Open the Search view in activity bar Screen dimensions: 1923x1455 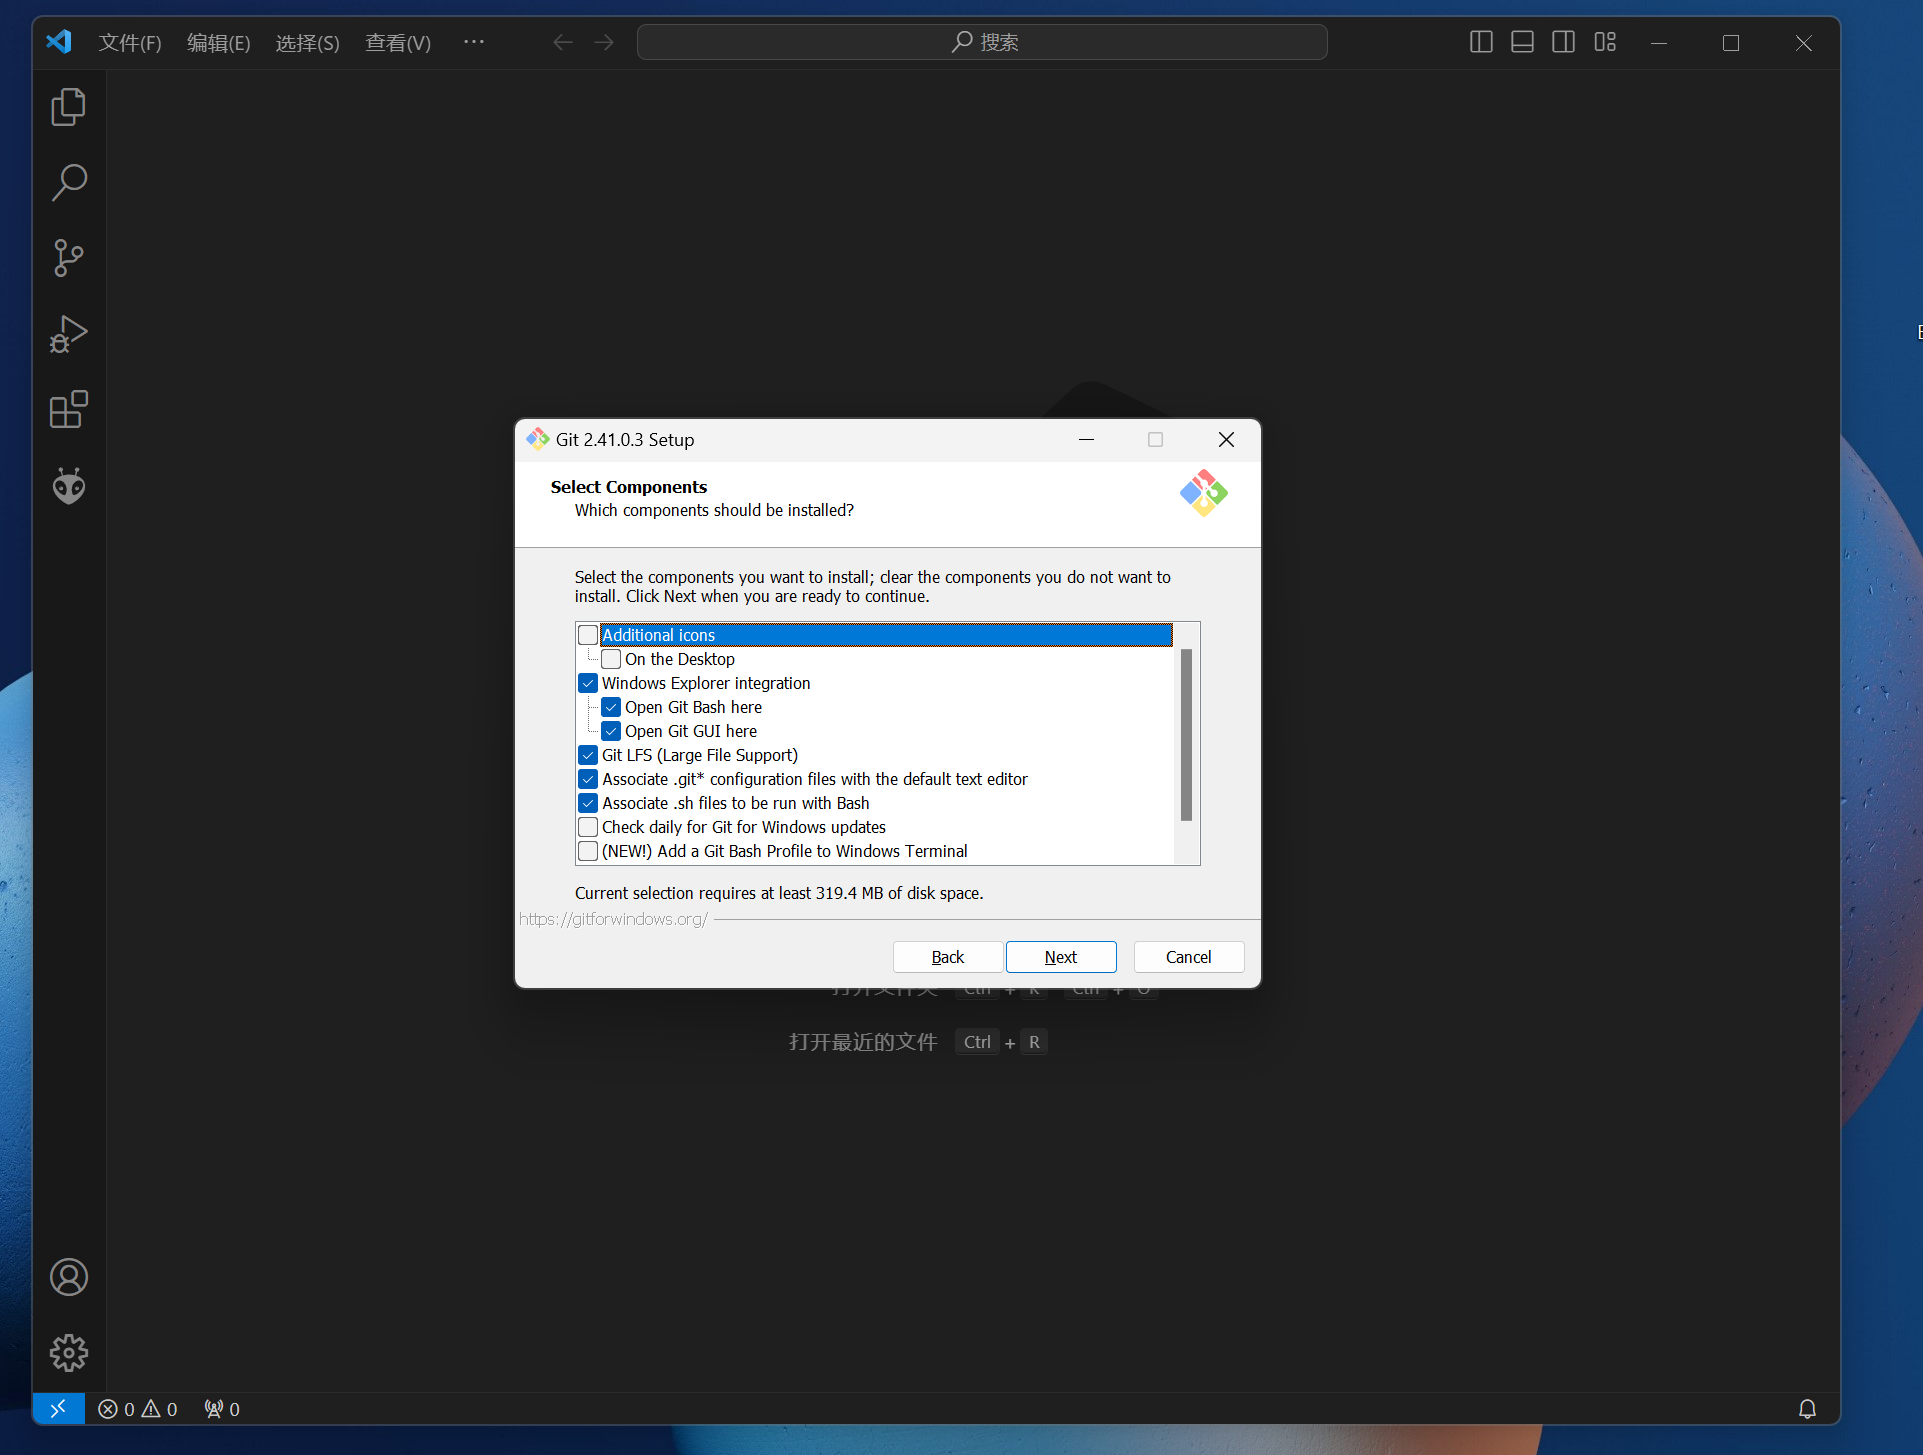click(x=69, y=182)
